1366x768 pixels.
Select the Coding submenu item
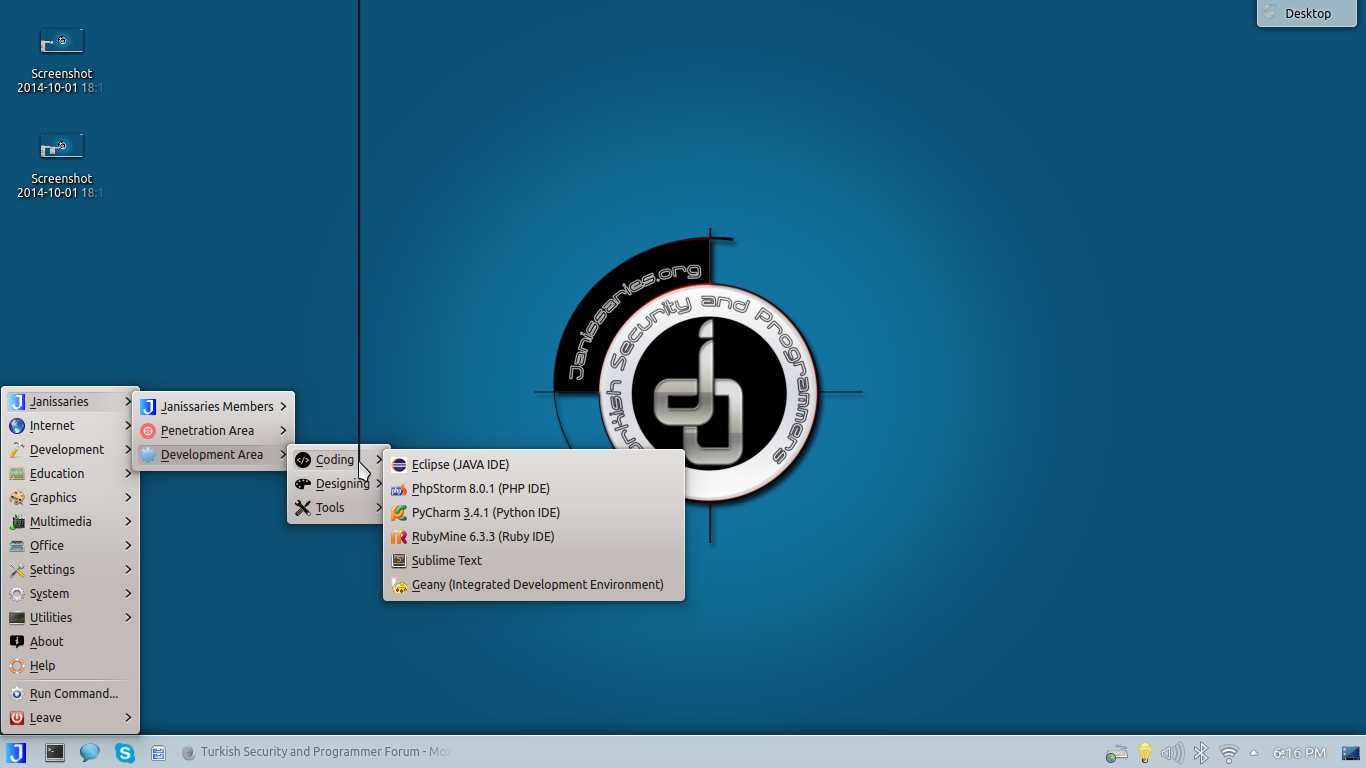(339, 460)
